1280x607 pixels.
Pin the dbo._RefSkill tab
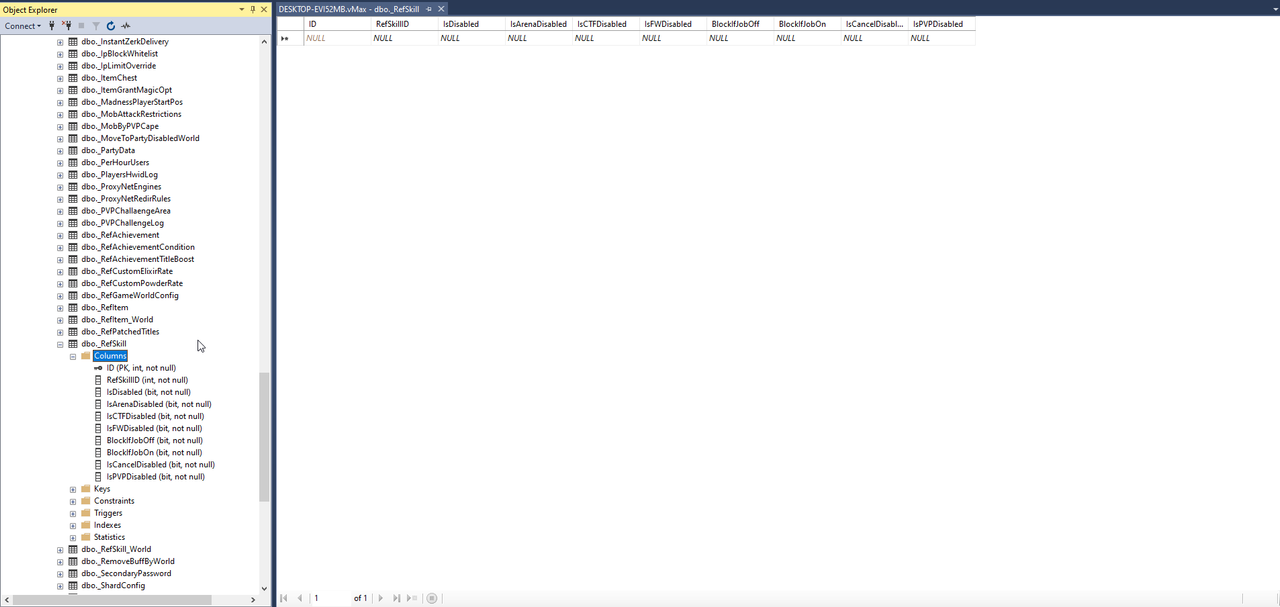(x=429, y=8)
